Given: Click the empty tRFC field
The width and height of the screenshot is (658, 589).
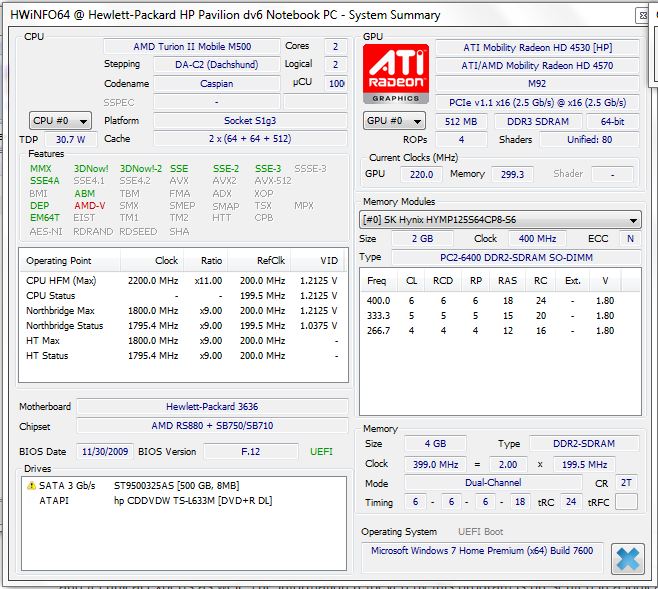Looking at the screenshot, I should (626, 502).
